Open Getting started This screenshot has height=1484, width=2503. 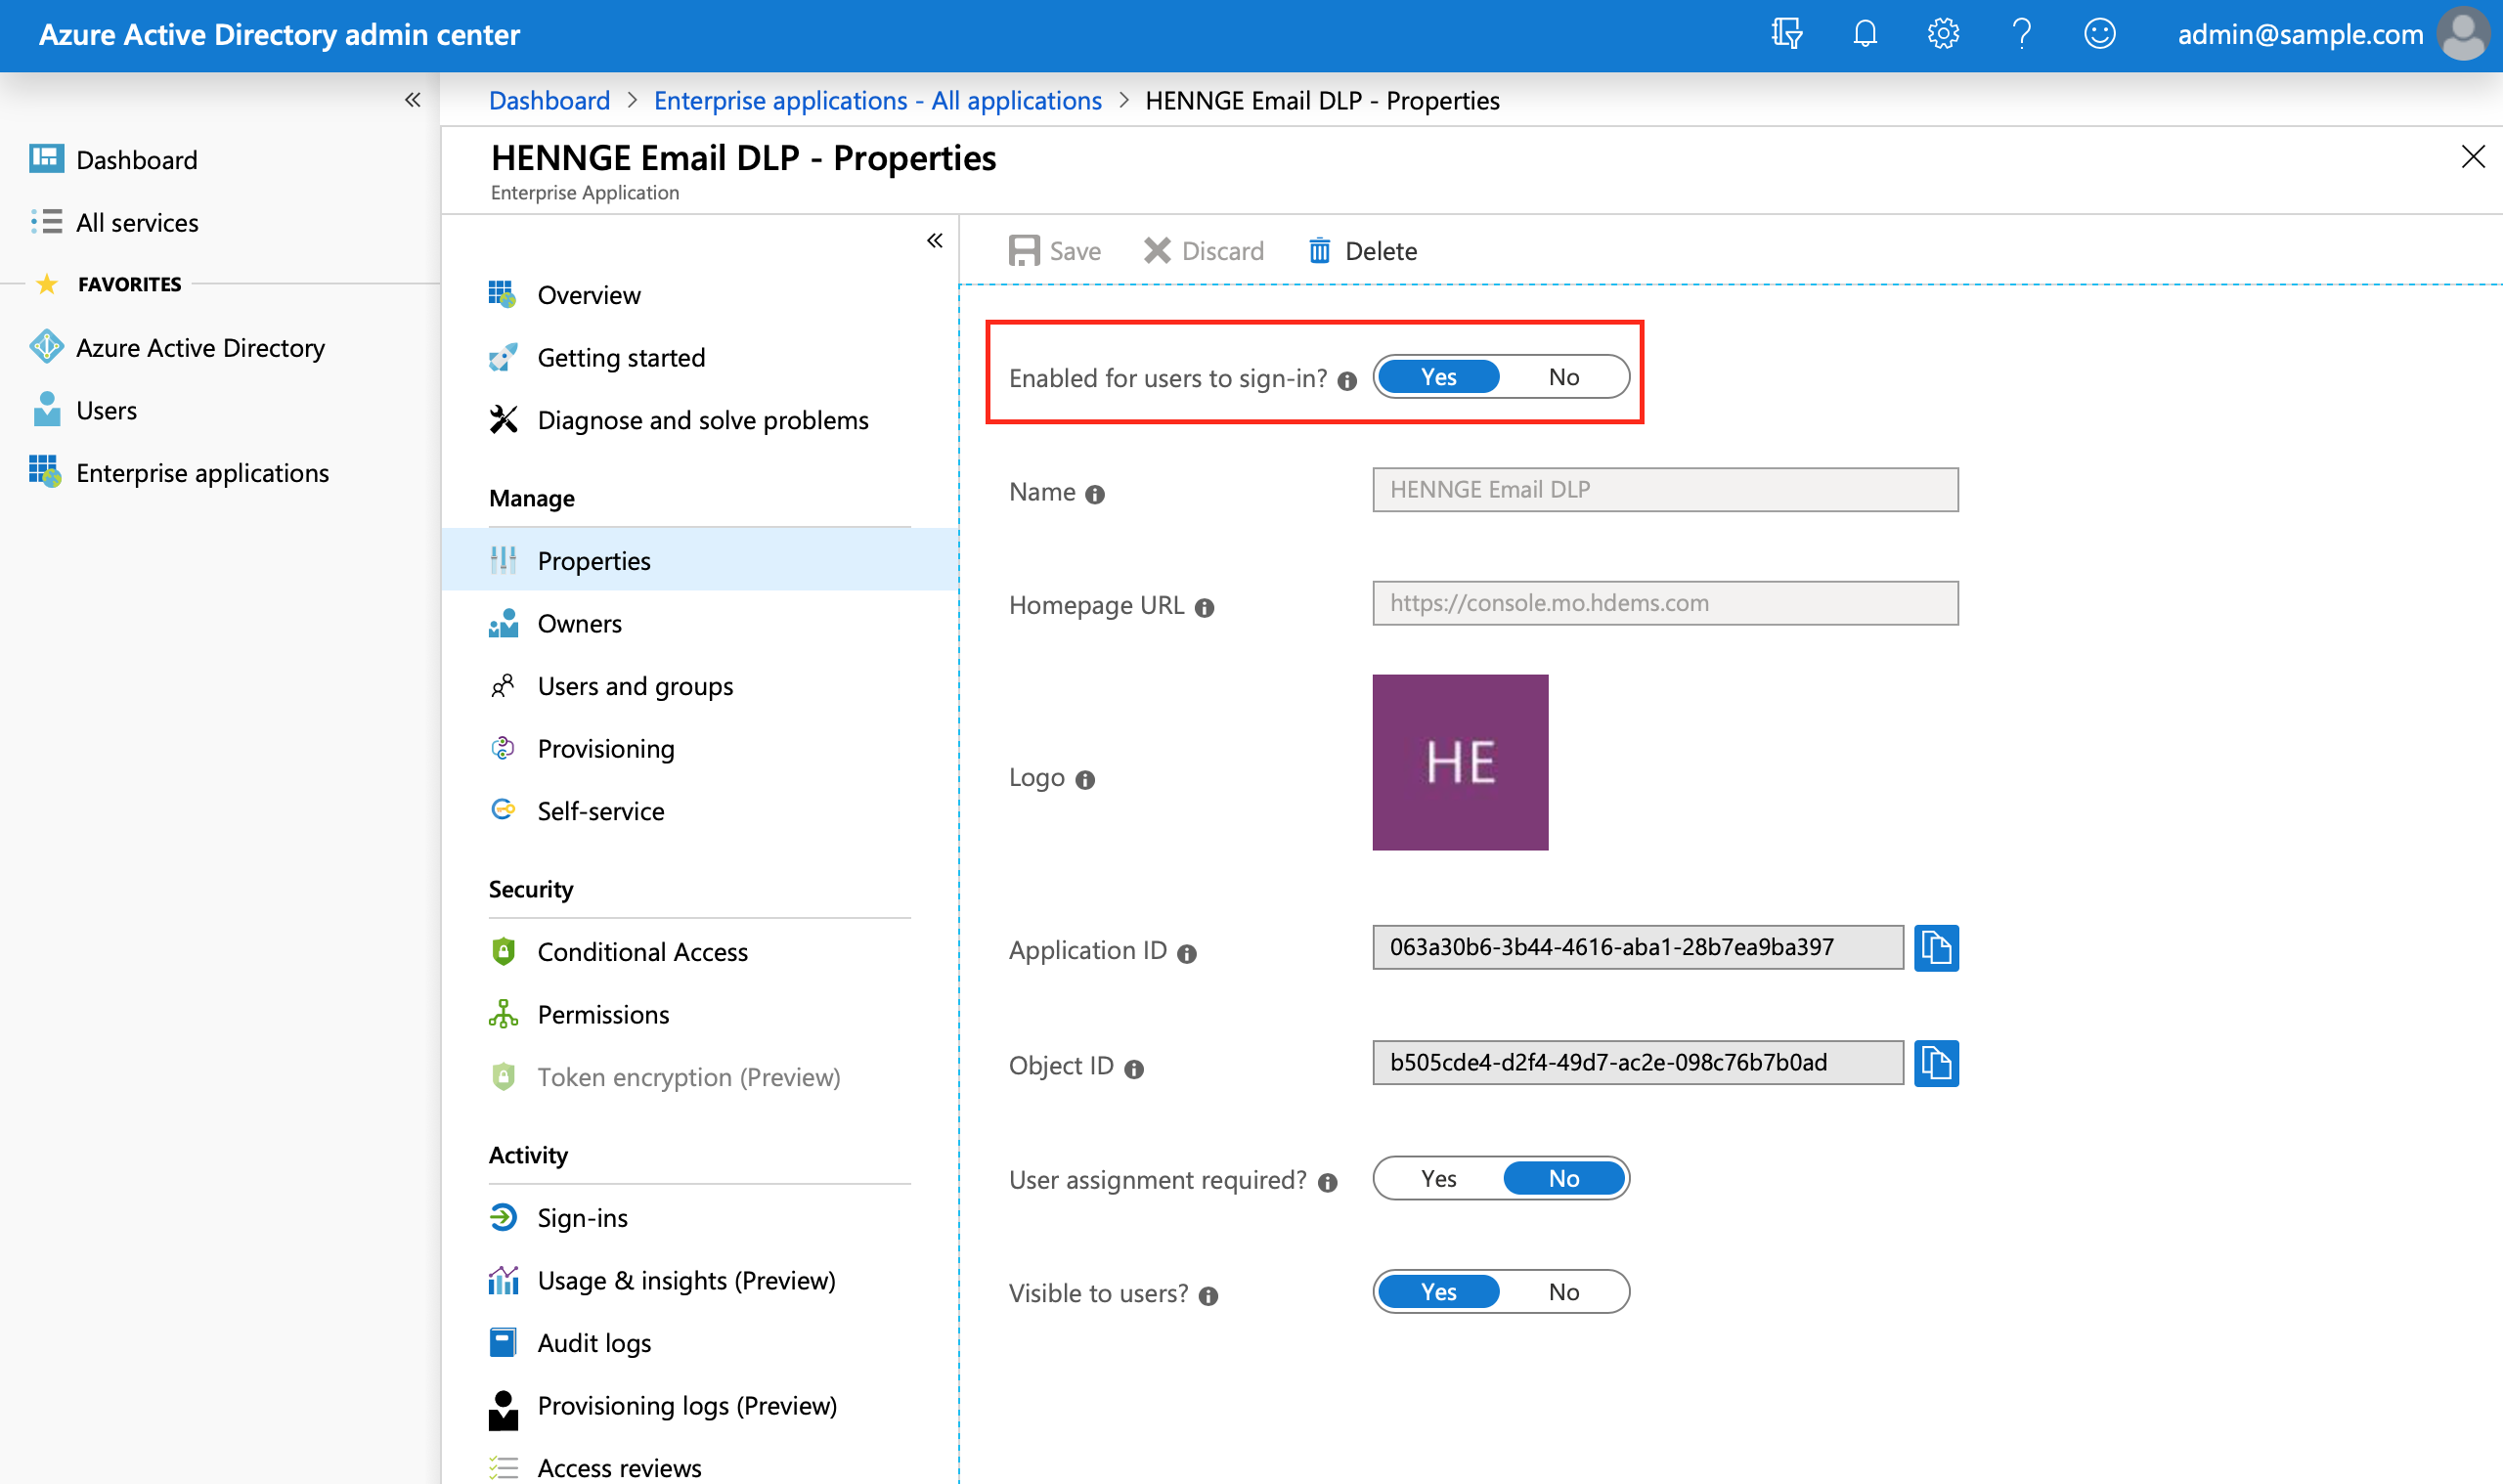[700, 357]
